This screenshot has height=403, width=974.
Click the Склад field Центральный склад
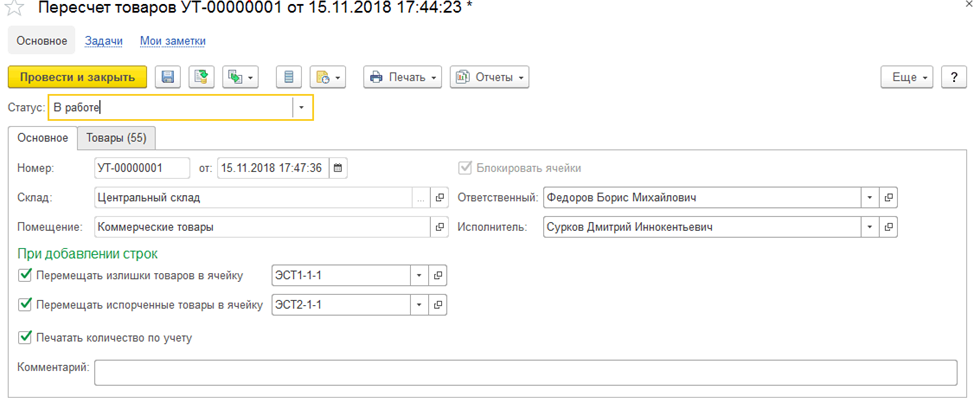(253, 197)
